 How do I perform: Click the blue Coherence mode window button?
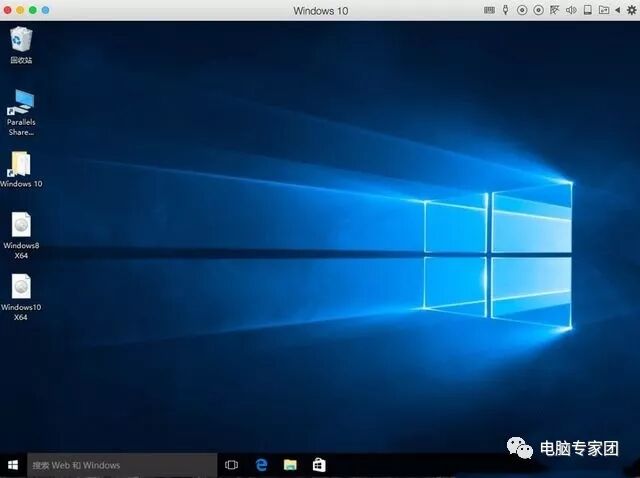click(46, 10)
